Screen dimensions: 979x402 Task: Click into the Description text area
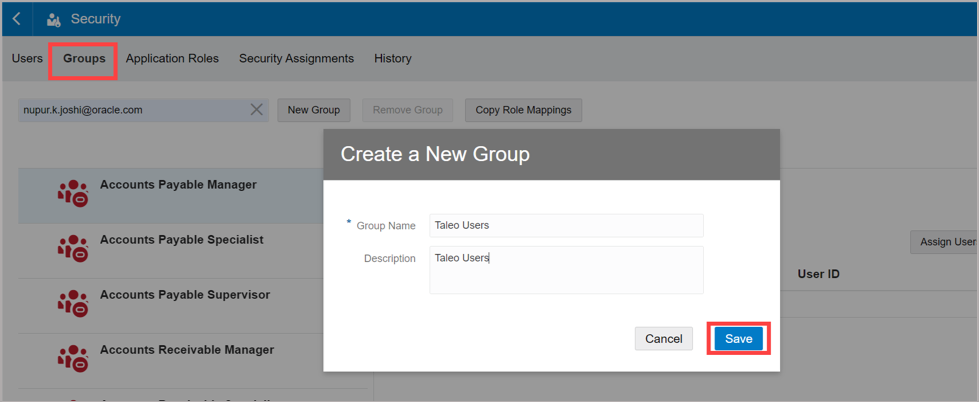pos(566,270)
